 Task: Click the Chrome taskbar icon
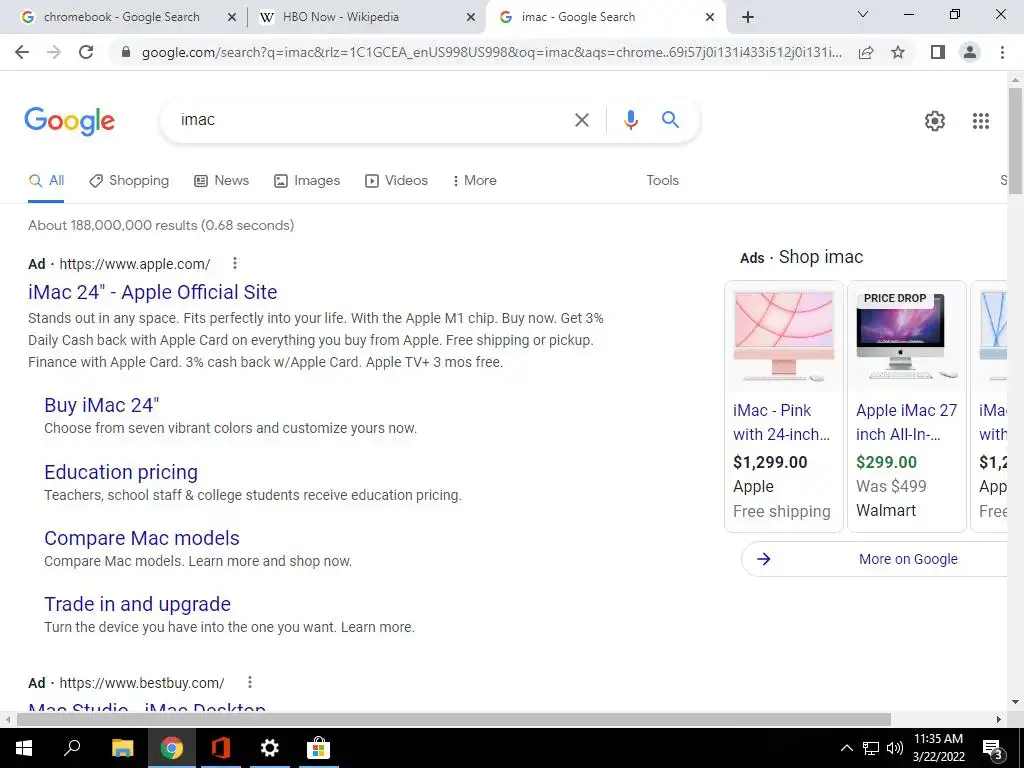pyautogui.click(x=171, y=748)
